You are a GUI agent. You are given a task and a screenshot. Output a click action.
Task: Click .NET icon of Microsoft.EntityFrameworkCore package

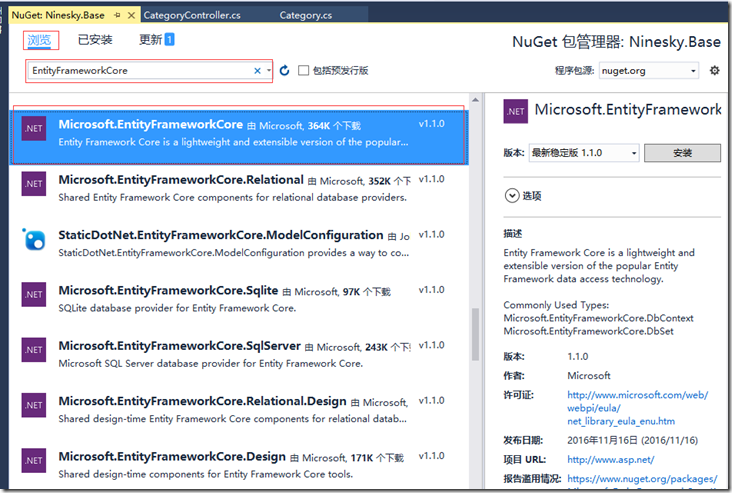[34, 128]
